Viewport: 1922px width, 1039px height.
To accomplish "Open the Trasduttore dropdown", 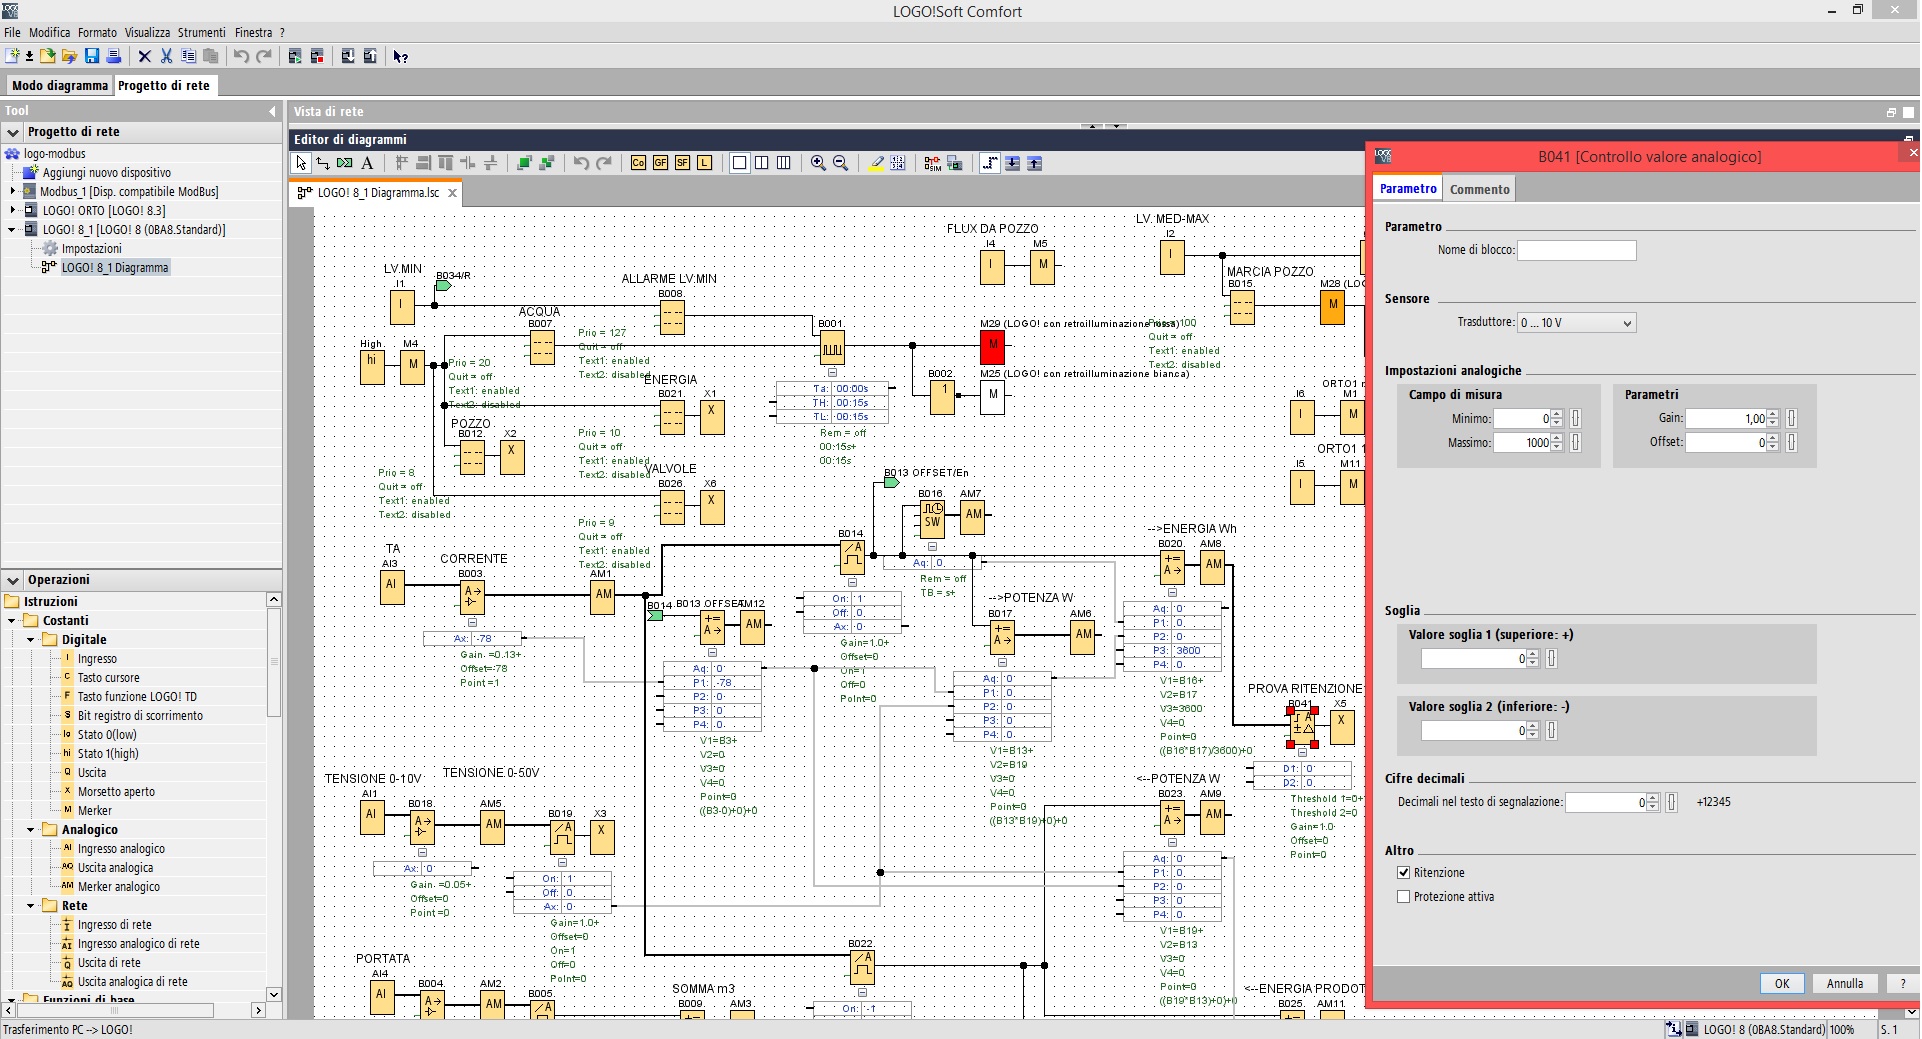I will pos(1576,323).
